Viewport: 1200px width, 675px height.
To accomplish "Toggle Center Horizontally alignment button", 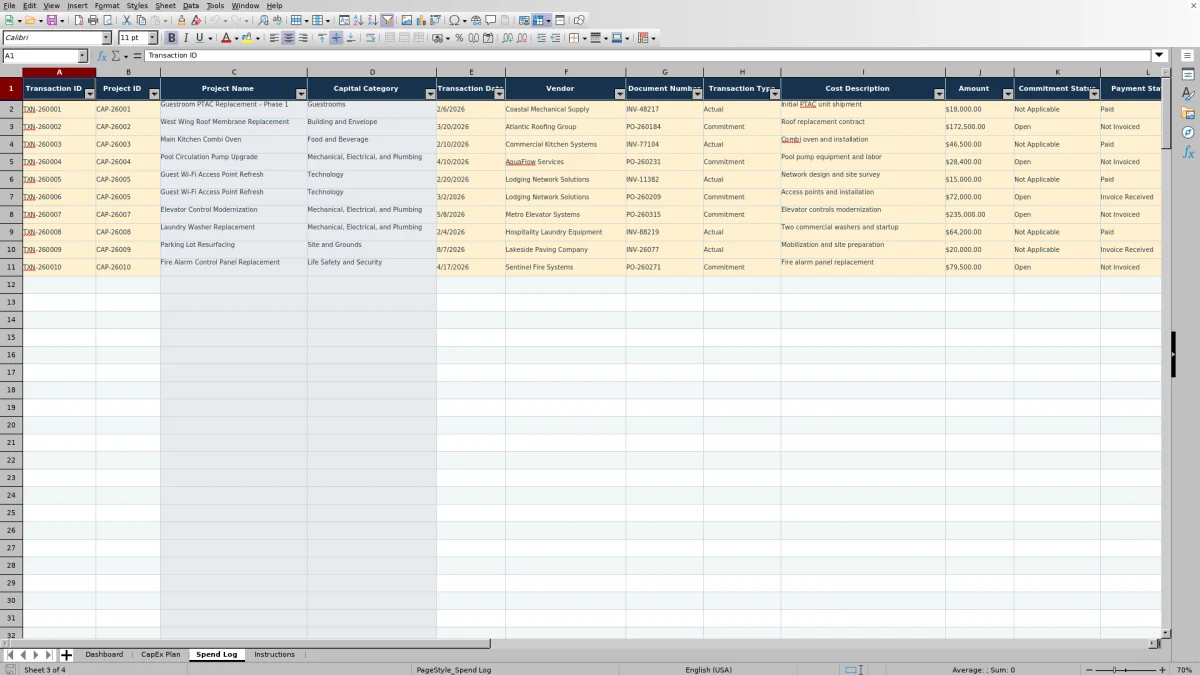I will click(x=288, y=38).
